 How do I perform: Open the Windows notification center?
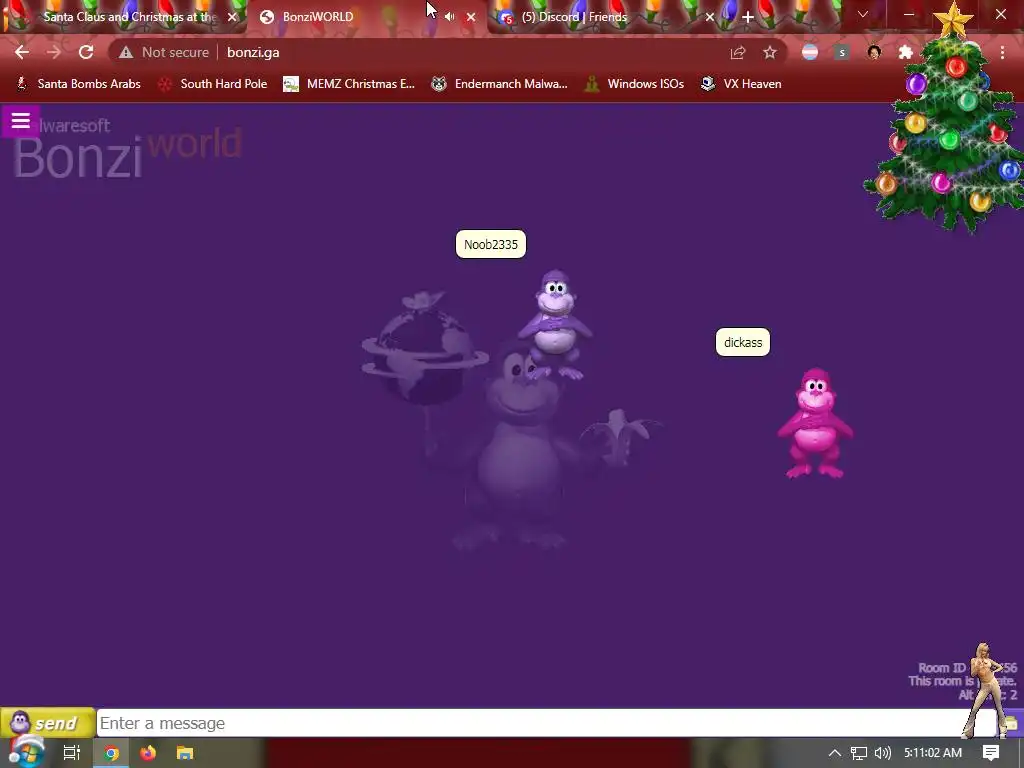coord(991,753)
